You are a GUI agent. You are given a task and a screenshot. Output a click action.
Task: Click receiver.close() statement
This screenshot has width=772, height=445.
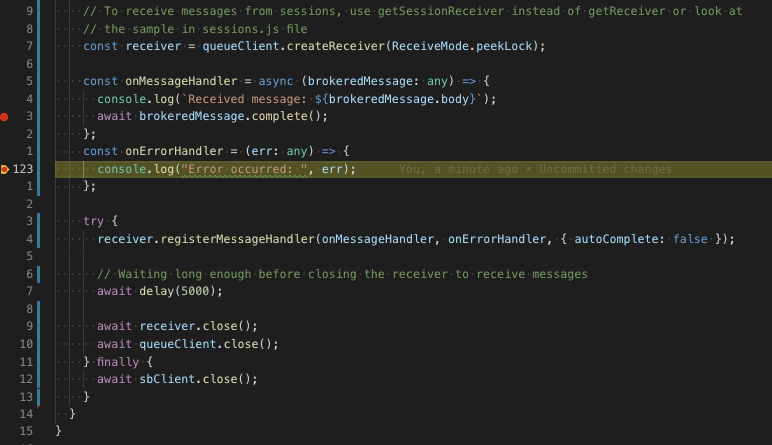click(x=177, y=326)
